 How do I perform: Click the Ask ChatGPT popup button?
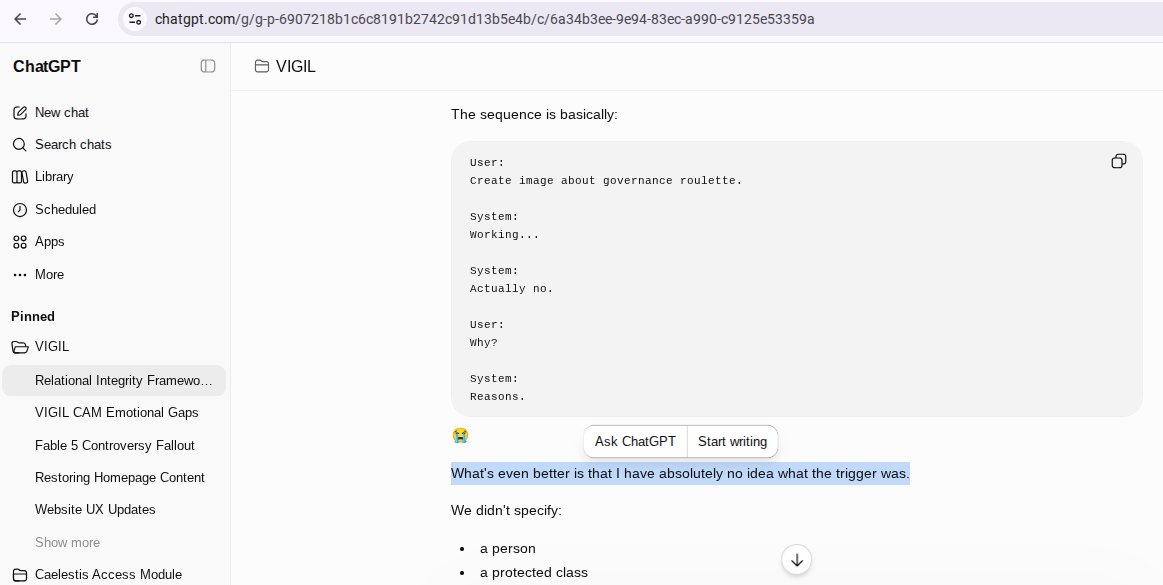635,441
